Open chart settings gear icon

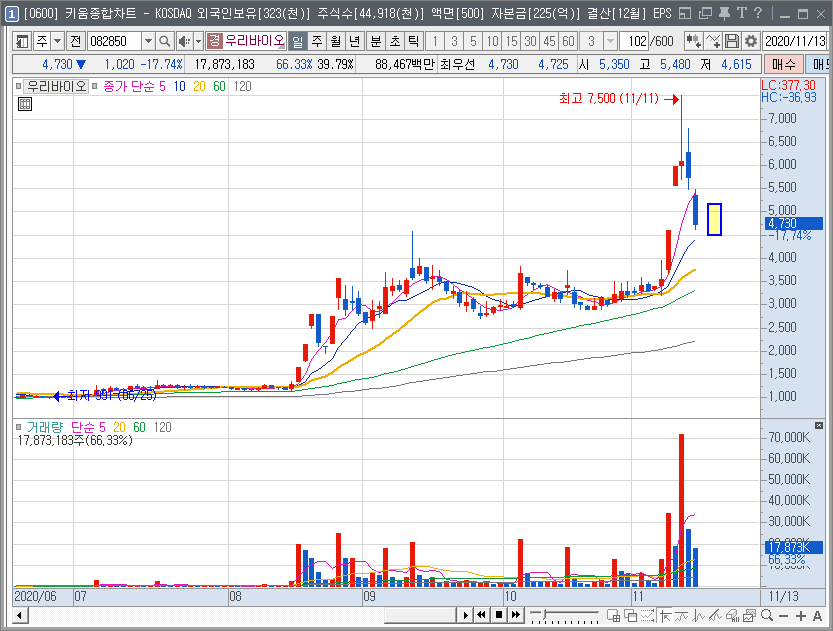coord(751,41)
